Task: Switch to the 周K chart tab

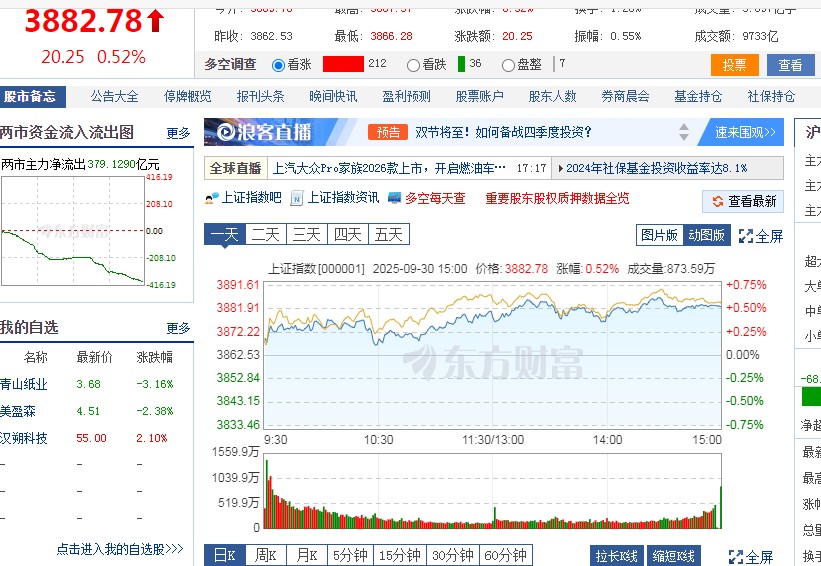Action: point(265,556)
